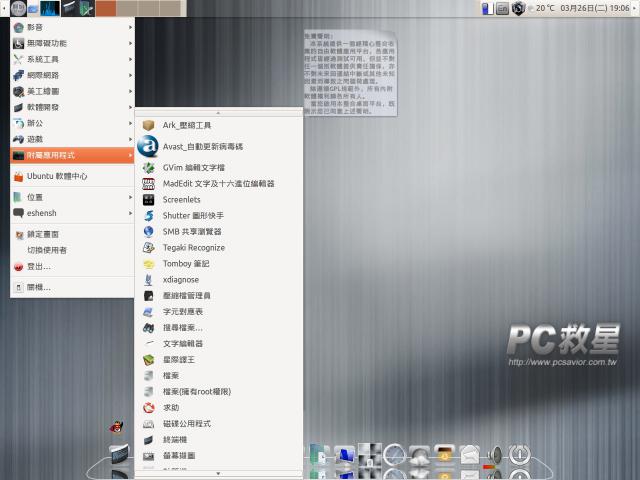Viewport: 640px width, 480px height.
Task: Open SMB 共享瀏覽器
Action: click(193, 231)
